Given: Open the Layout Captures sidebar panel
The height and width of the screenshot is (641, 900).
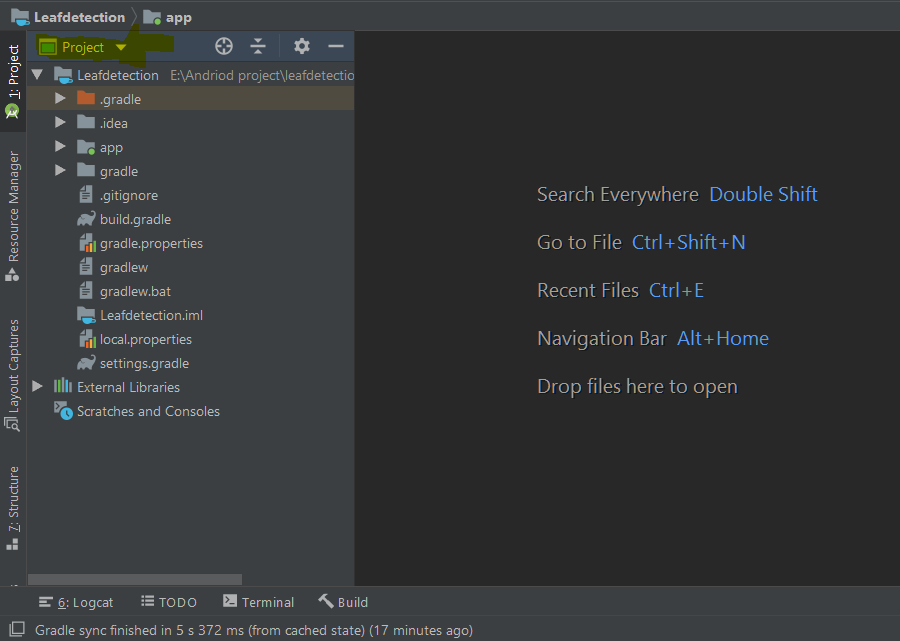Looking at the screenshot, I should coord(12,365).
